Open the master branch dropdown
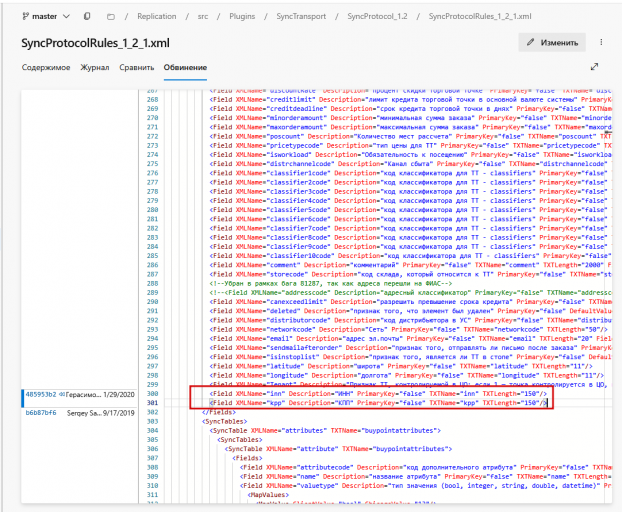This screenshot has width=622, height=512. 46,16
